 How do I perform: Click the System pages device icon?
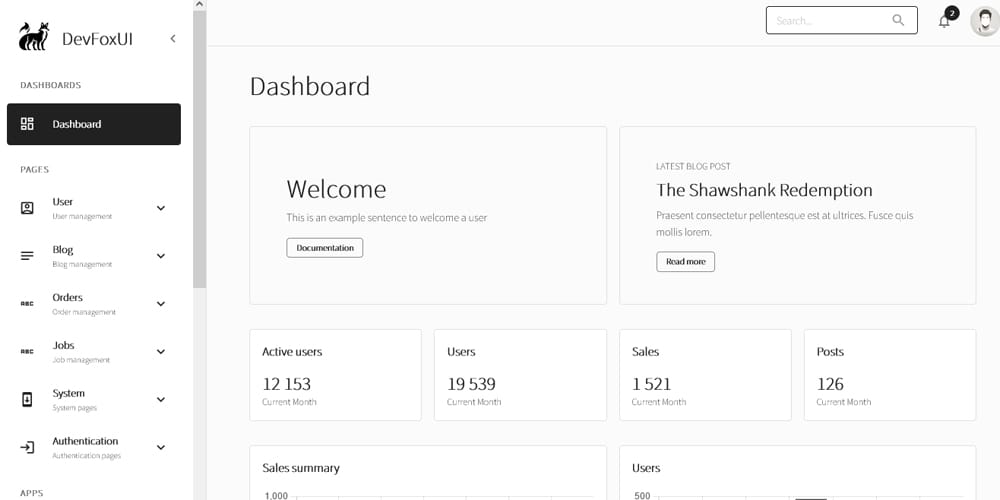point(28,399)
